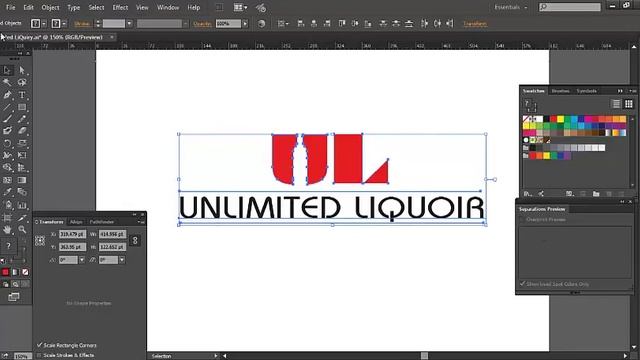640x360 pixels.
Task: Choose the Lasso tool
Action: [x=22, y=82]
